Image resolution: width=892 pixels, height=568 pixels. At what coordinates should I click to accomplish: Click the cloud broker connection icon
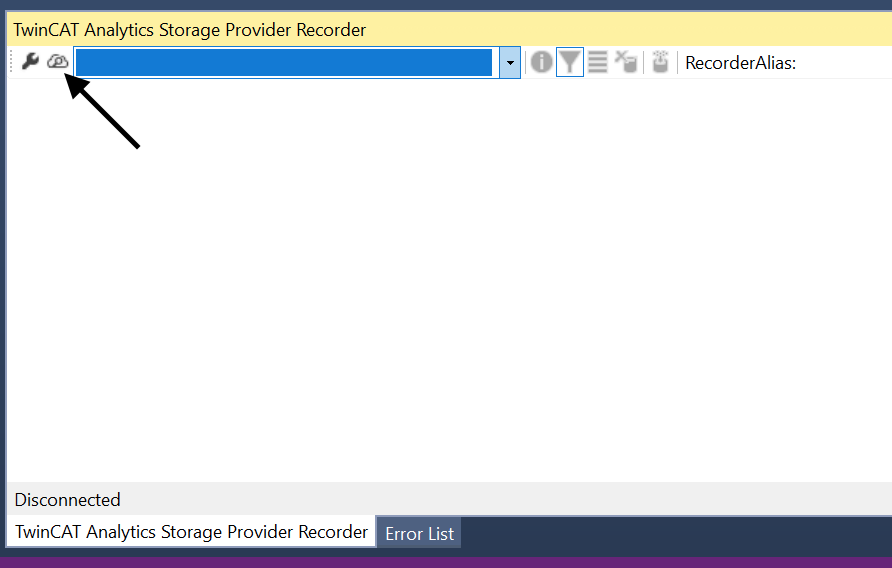(x=57, y=61)
